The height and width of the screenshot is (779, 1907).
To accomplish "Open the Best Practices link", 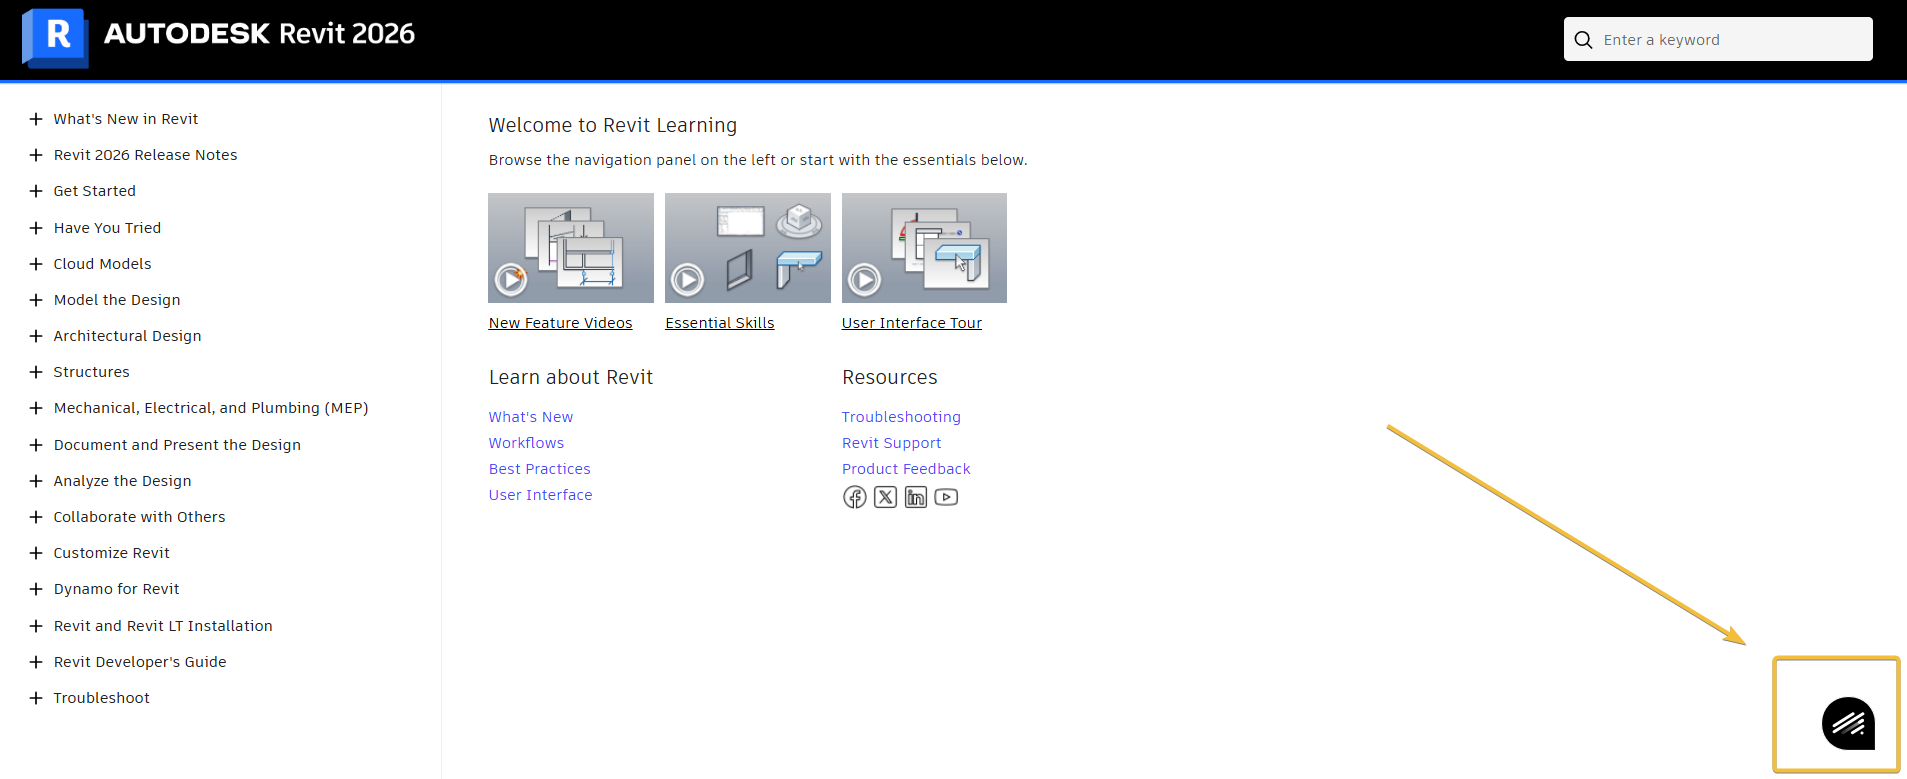I will [540, 469].
